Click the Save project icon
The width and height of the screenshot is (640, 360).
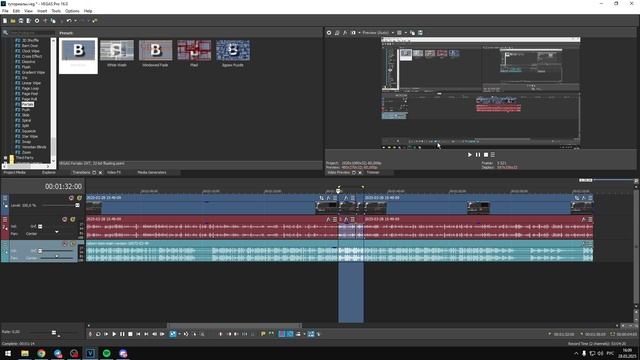point(21,20)
